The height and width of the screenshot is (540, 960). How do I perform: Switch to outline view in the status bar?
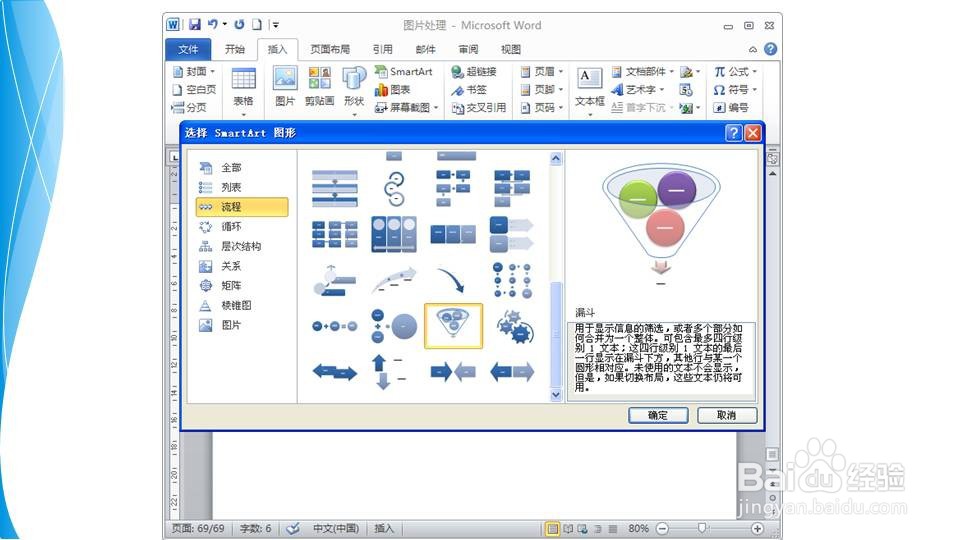click(x=598, y=528)
